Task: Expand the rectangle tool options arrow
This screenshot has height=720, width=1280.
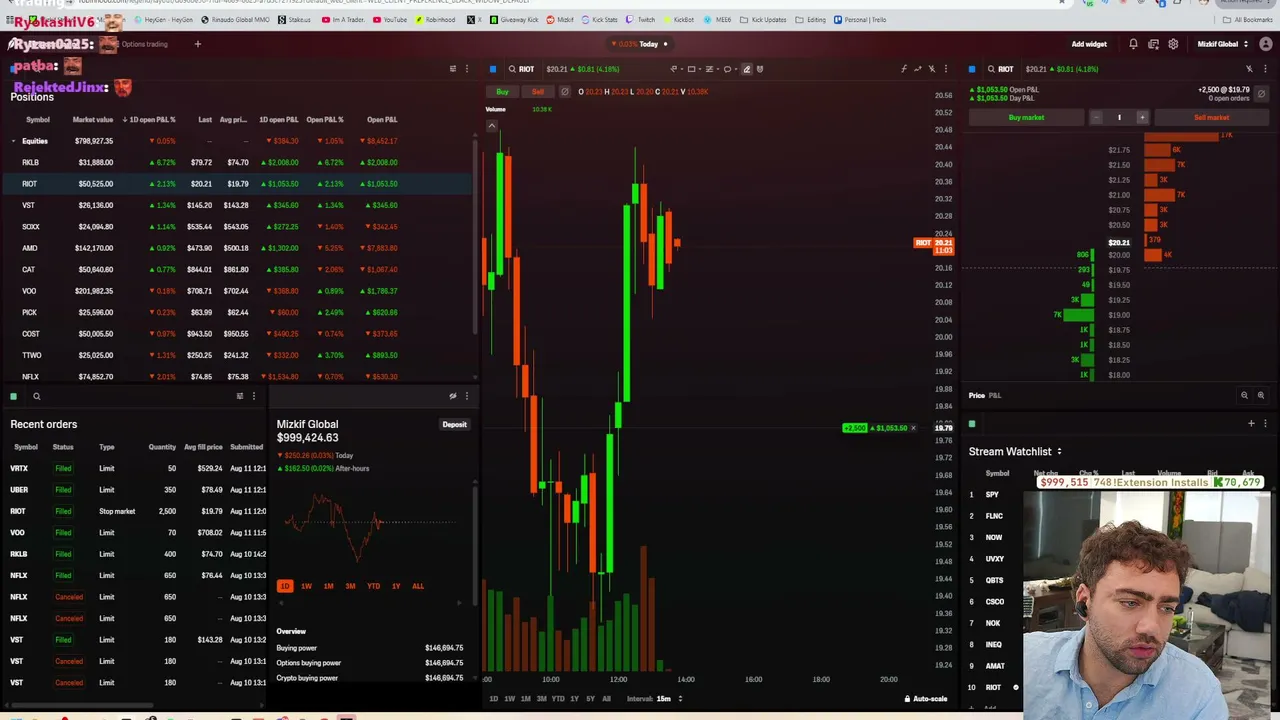Action: [698, 69]
